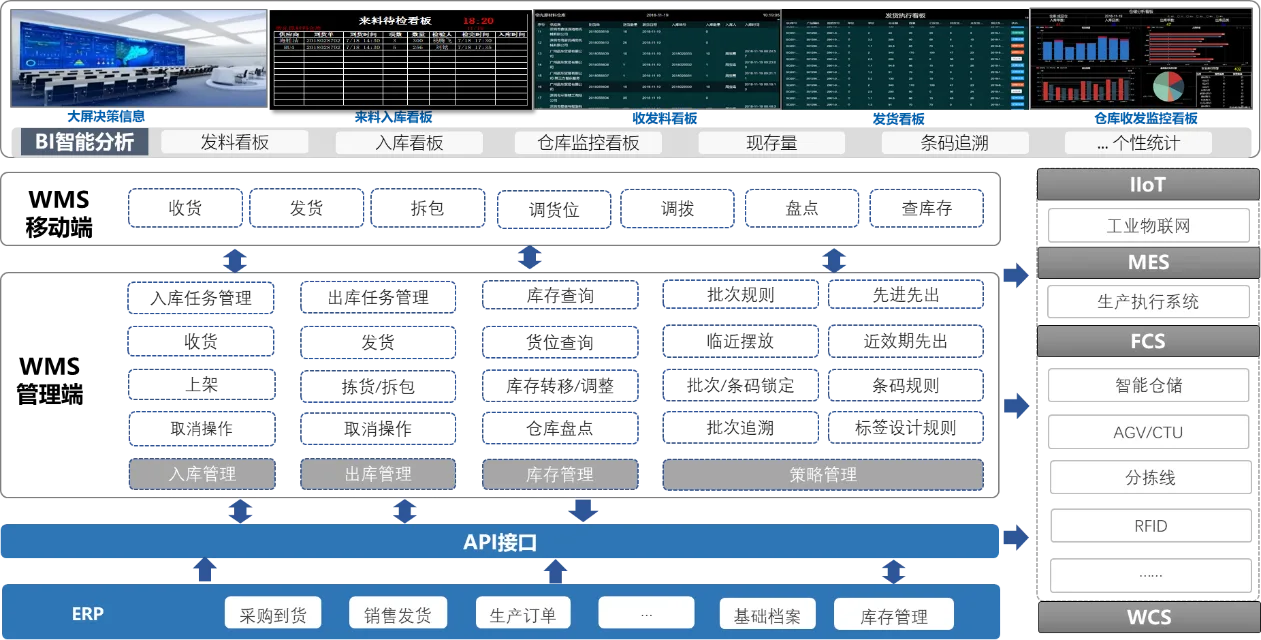
Task: Select the 拆包 mobile function box
Action: click(428, 208)
